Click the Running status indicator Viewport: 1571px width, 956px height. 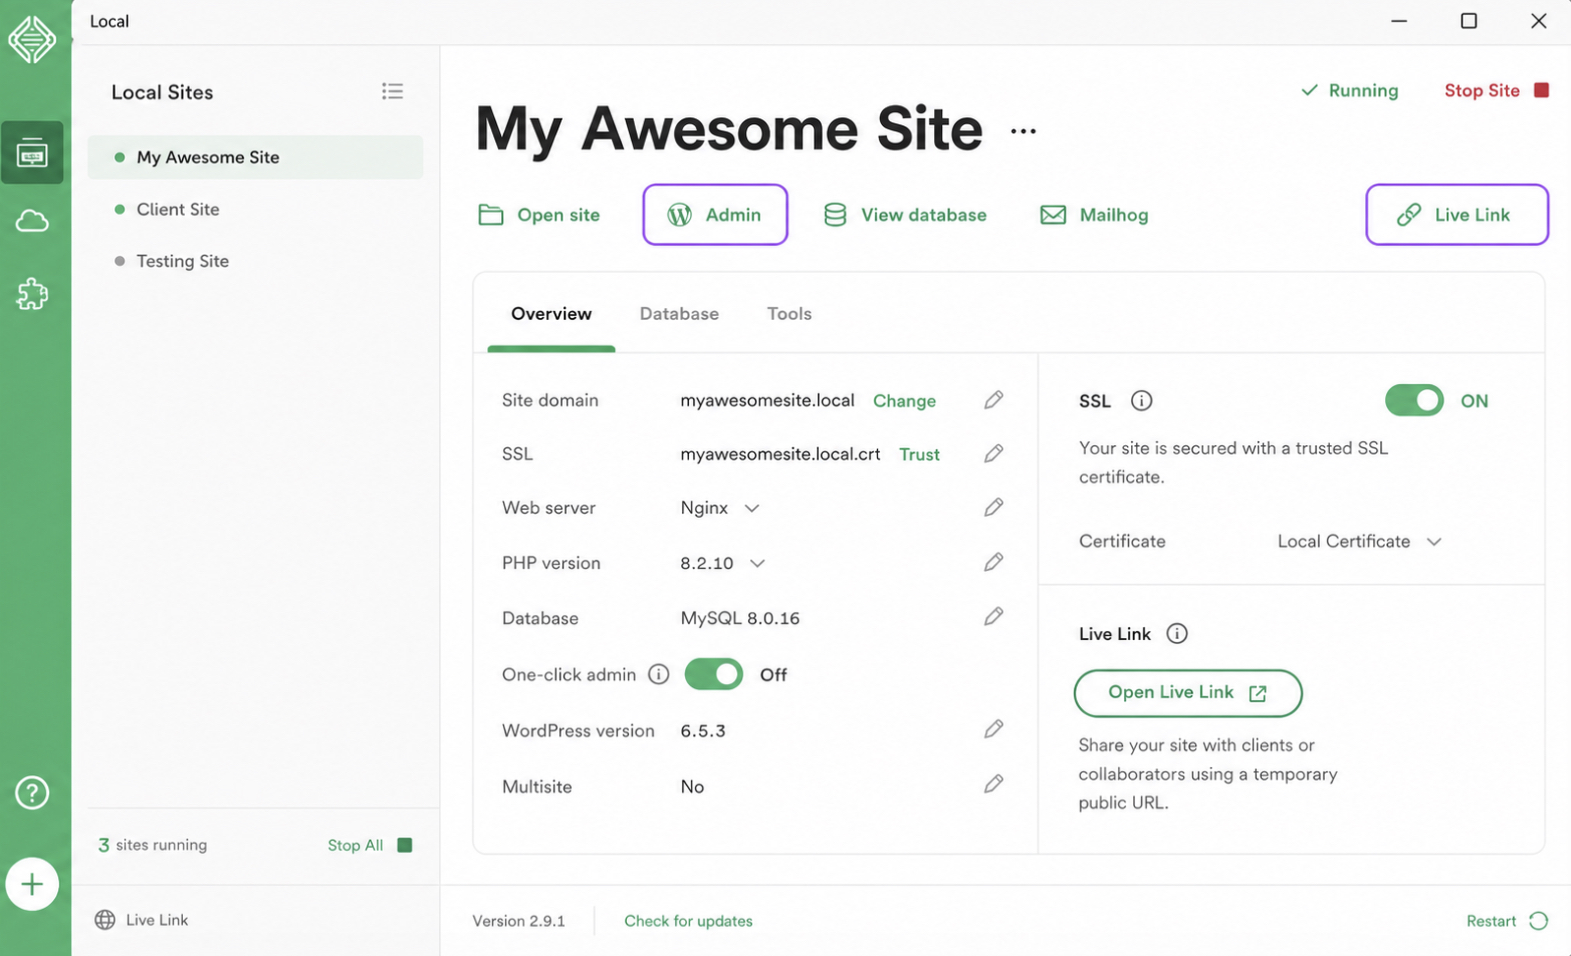click(1350, 90)
